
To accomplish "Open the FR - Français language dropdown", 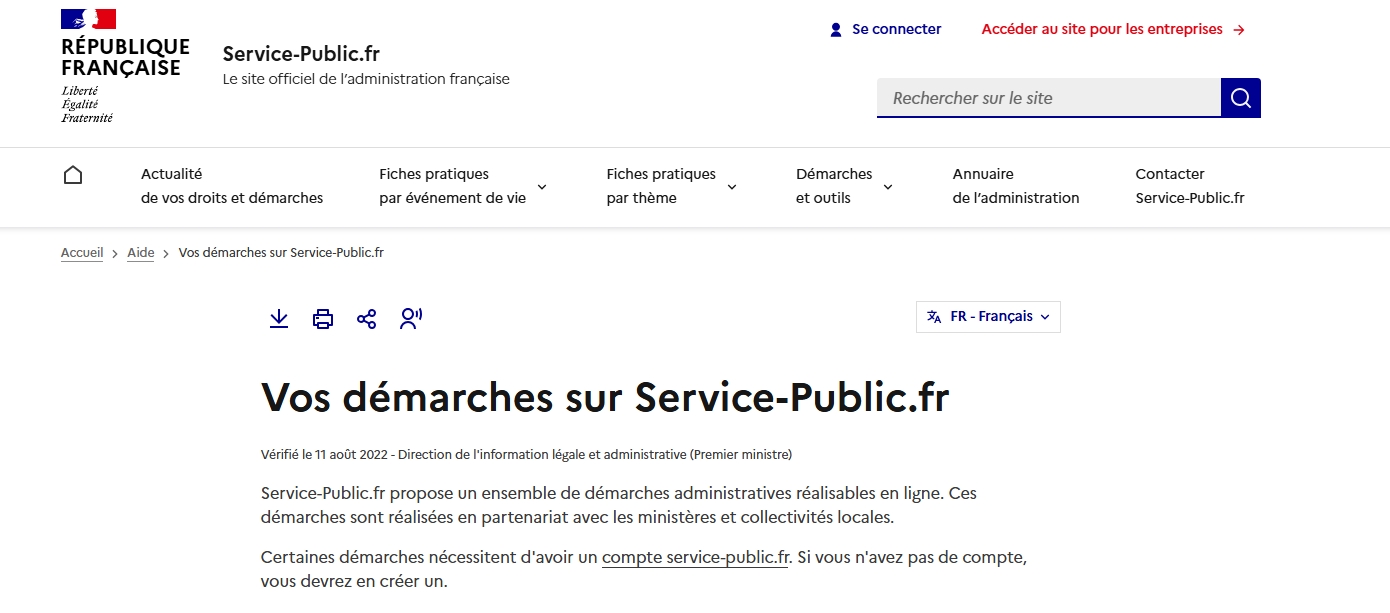I will point(988,317).
